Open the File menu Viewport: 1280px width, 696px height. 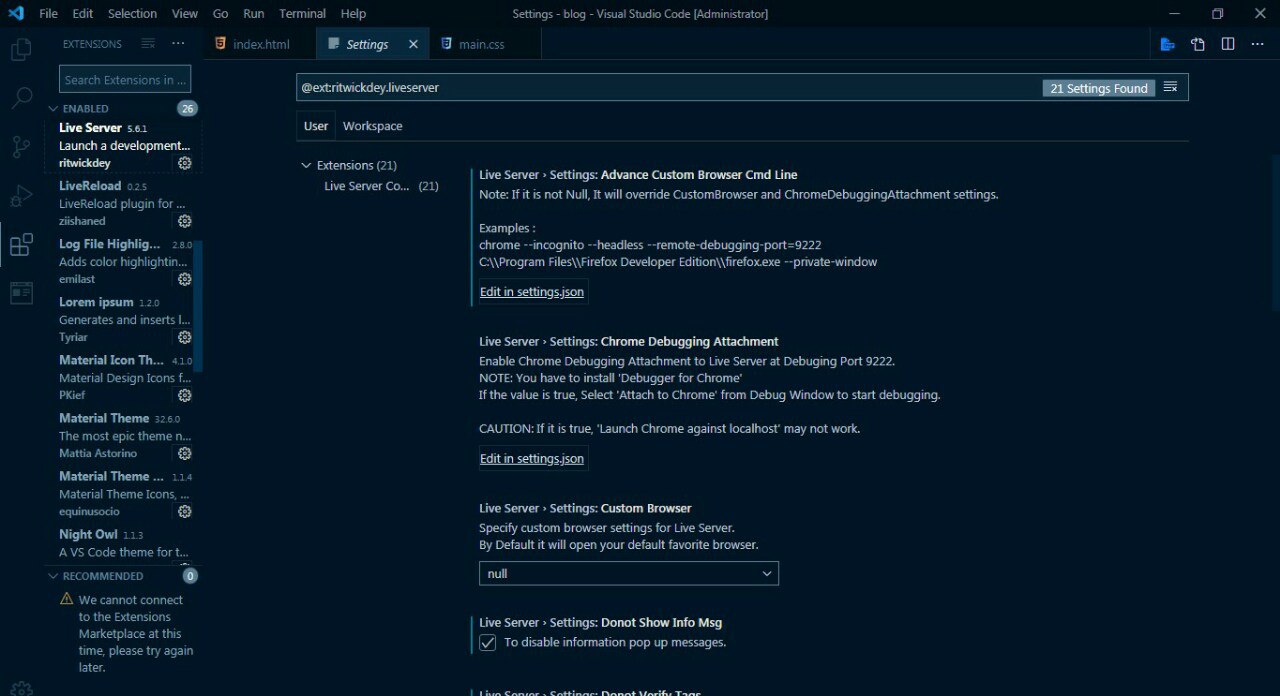pos(48,14)
